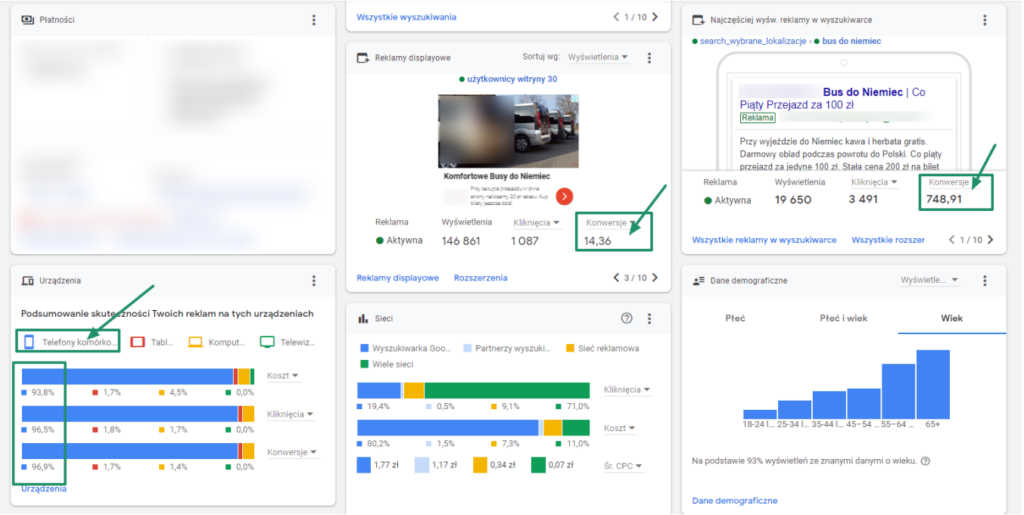Switch to the Płeć i wiek tab
Screen dimensions: 1024x515
coord(843,318)
